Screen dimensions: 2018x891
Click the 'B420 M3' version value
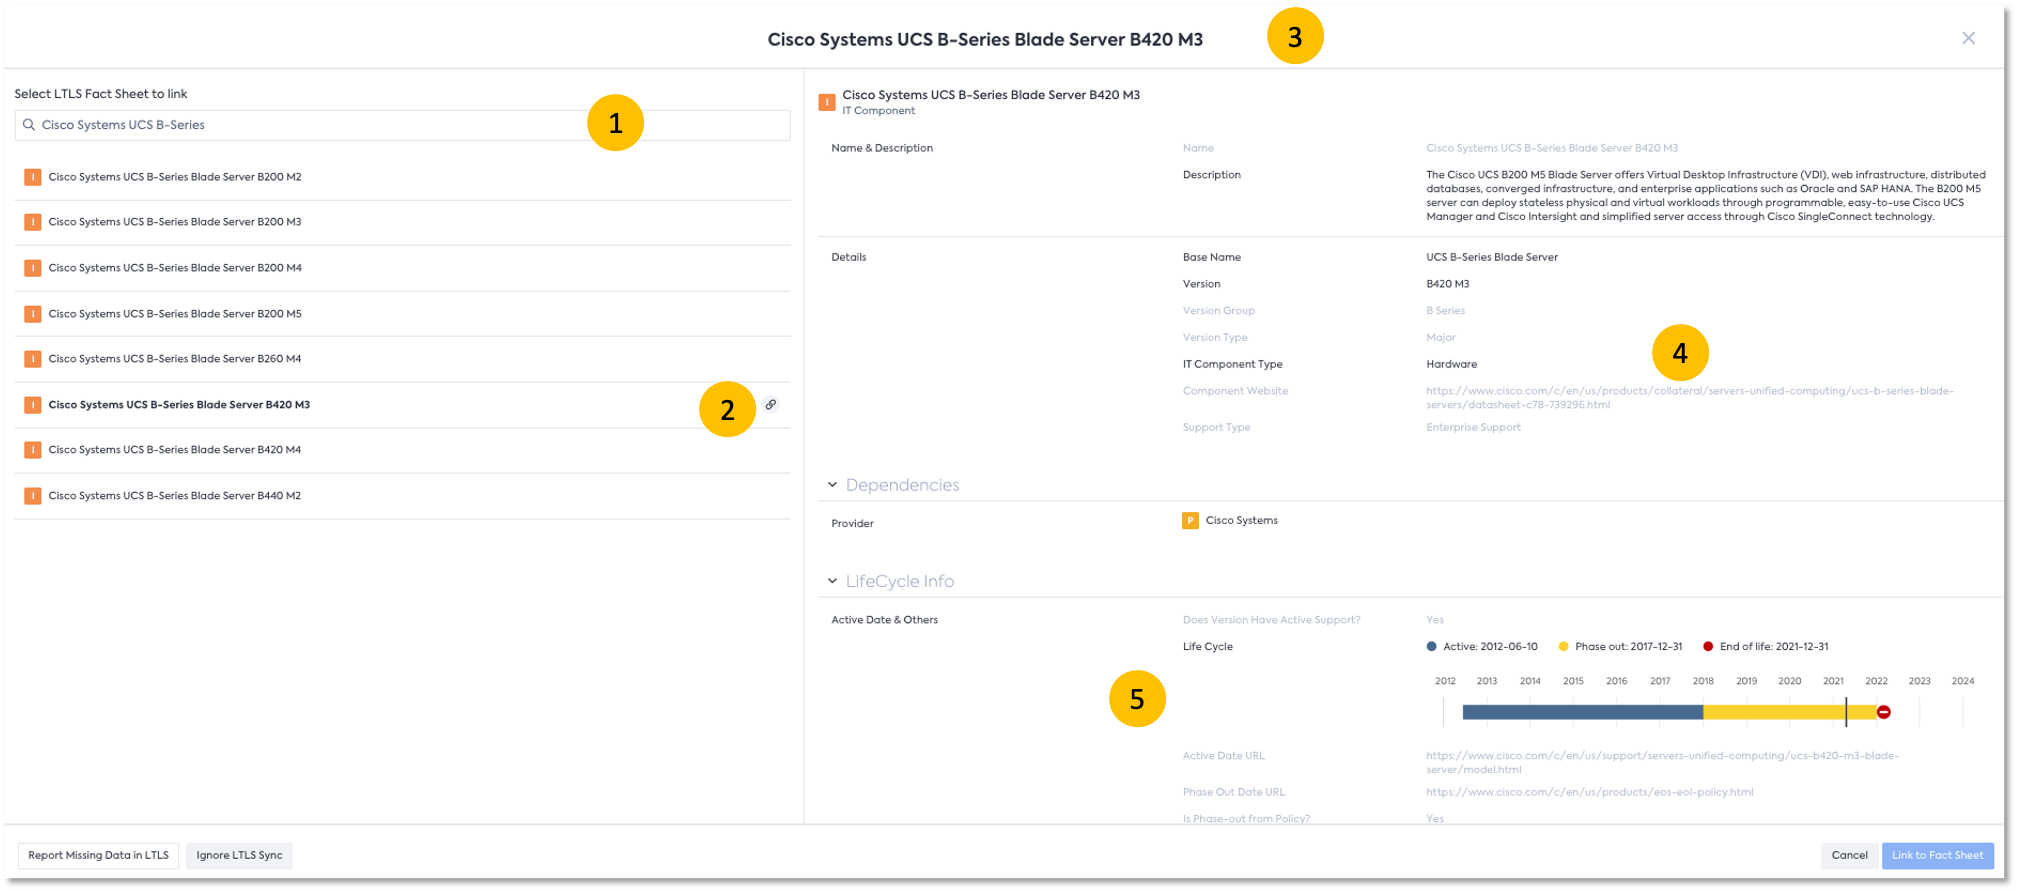coord(1447,285)
